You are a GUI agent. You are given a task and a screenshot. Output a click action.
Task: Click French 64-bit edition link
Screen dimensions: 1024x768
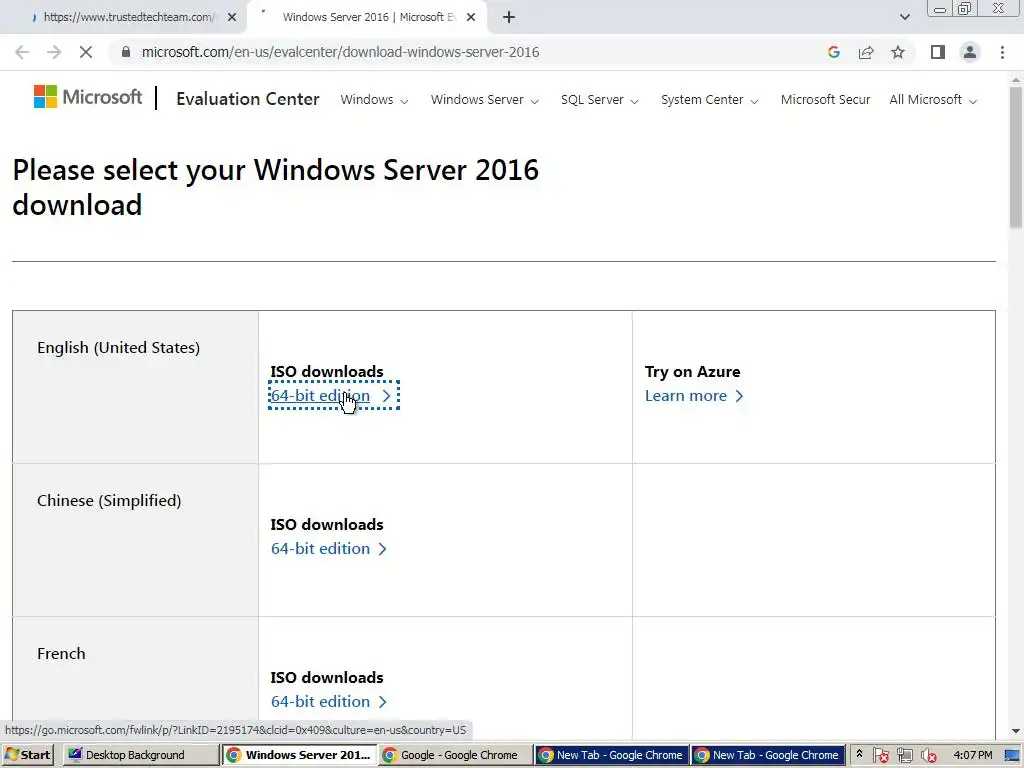[329, 701]
